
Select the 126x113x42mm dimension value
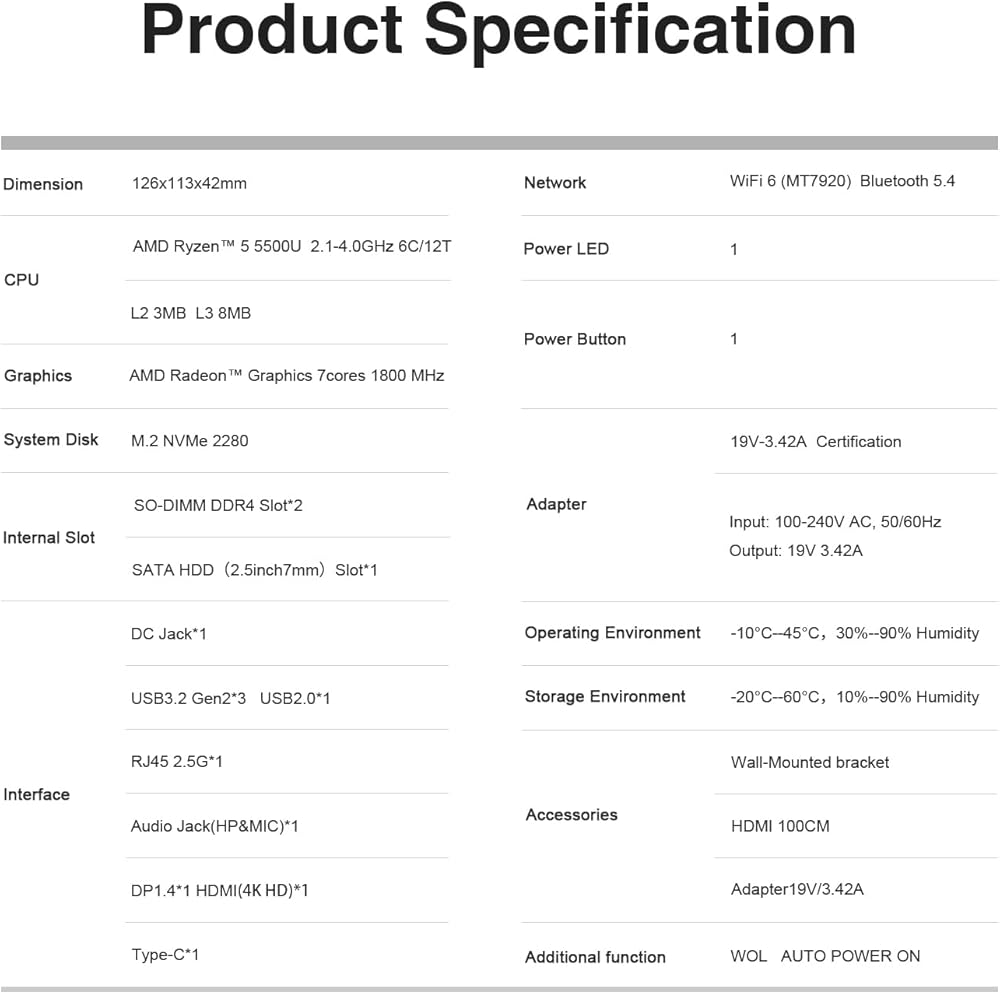coord(189,183)
